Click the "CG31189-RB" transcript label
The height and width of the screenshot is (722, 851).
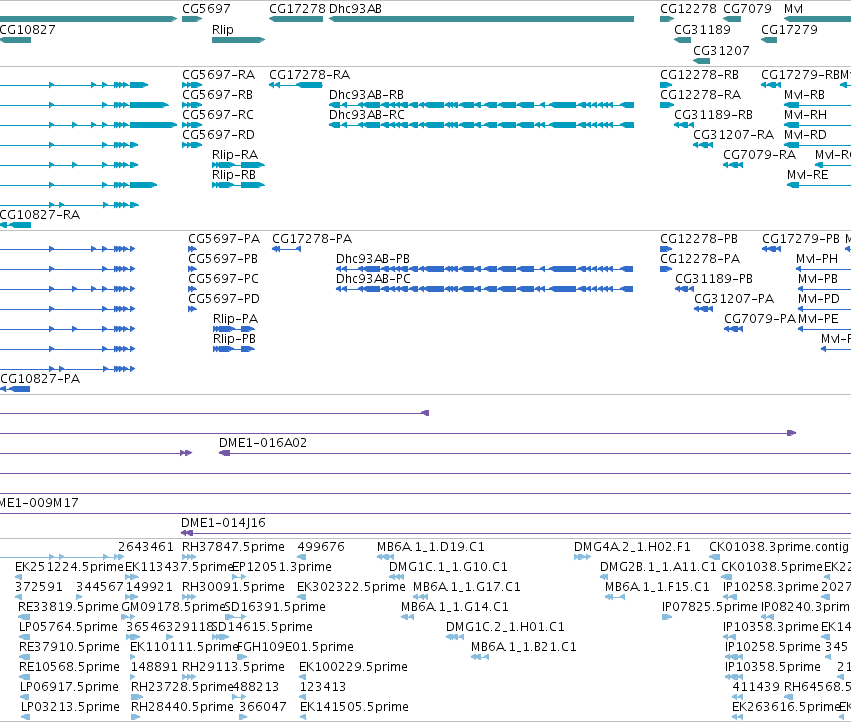[713, 115]
